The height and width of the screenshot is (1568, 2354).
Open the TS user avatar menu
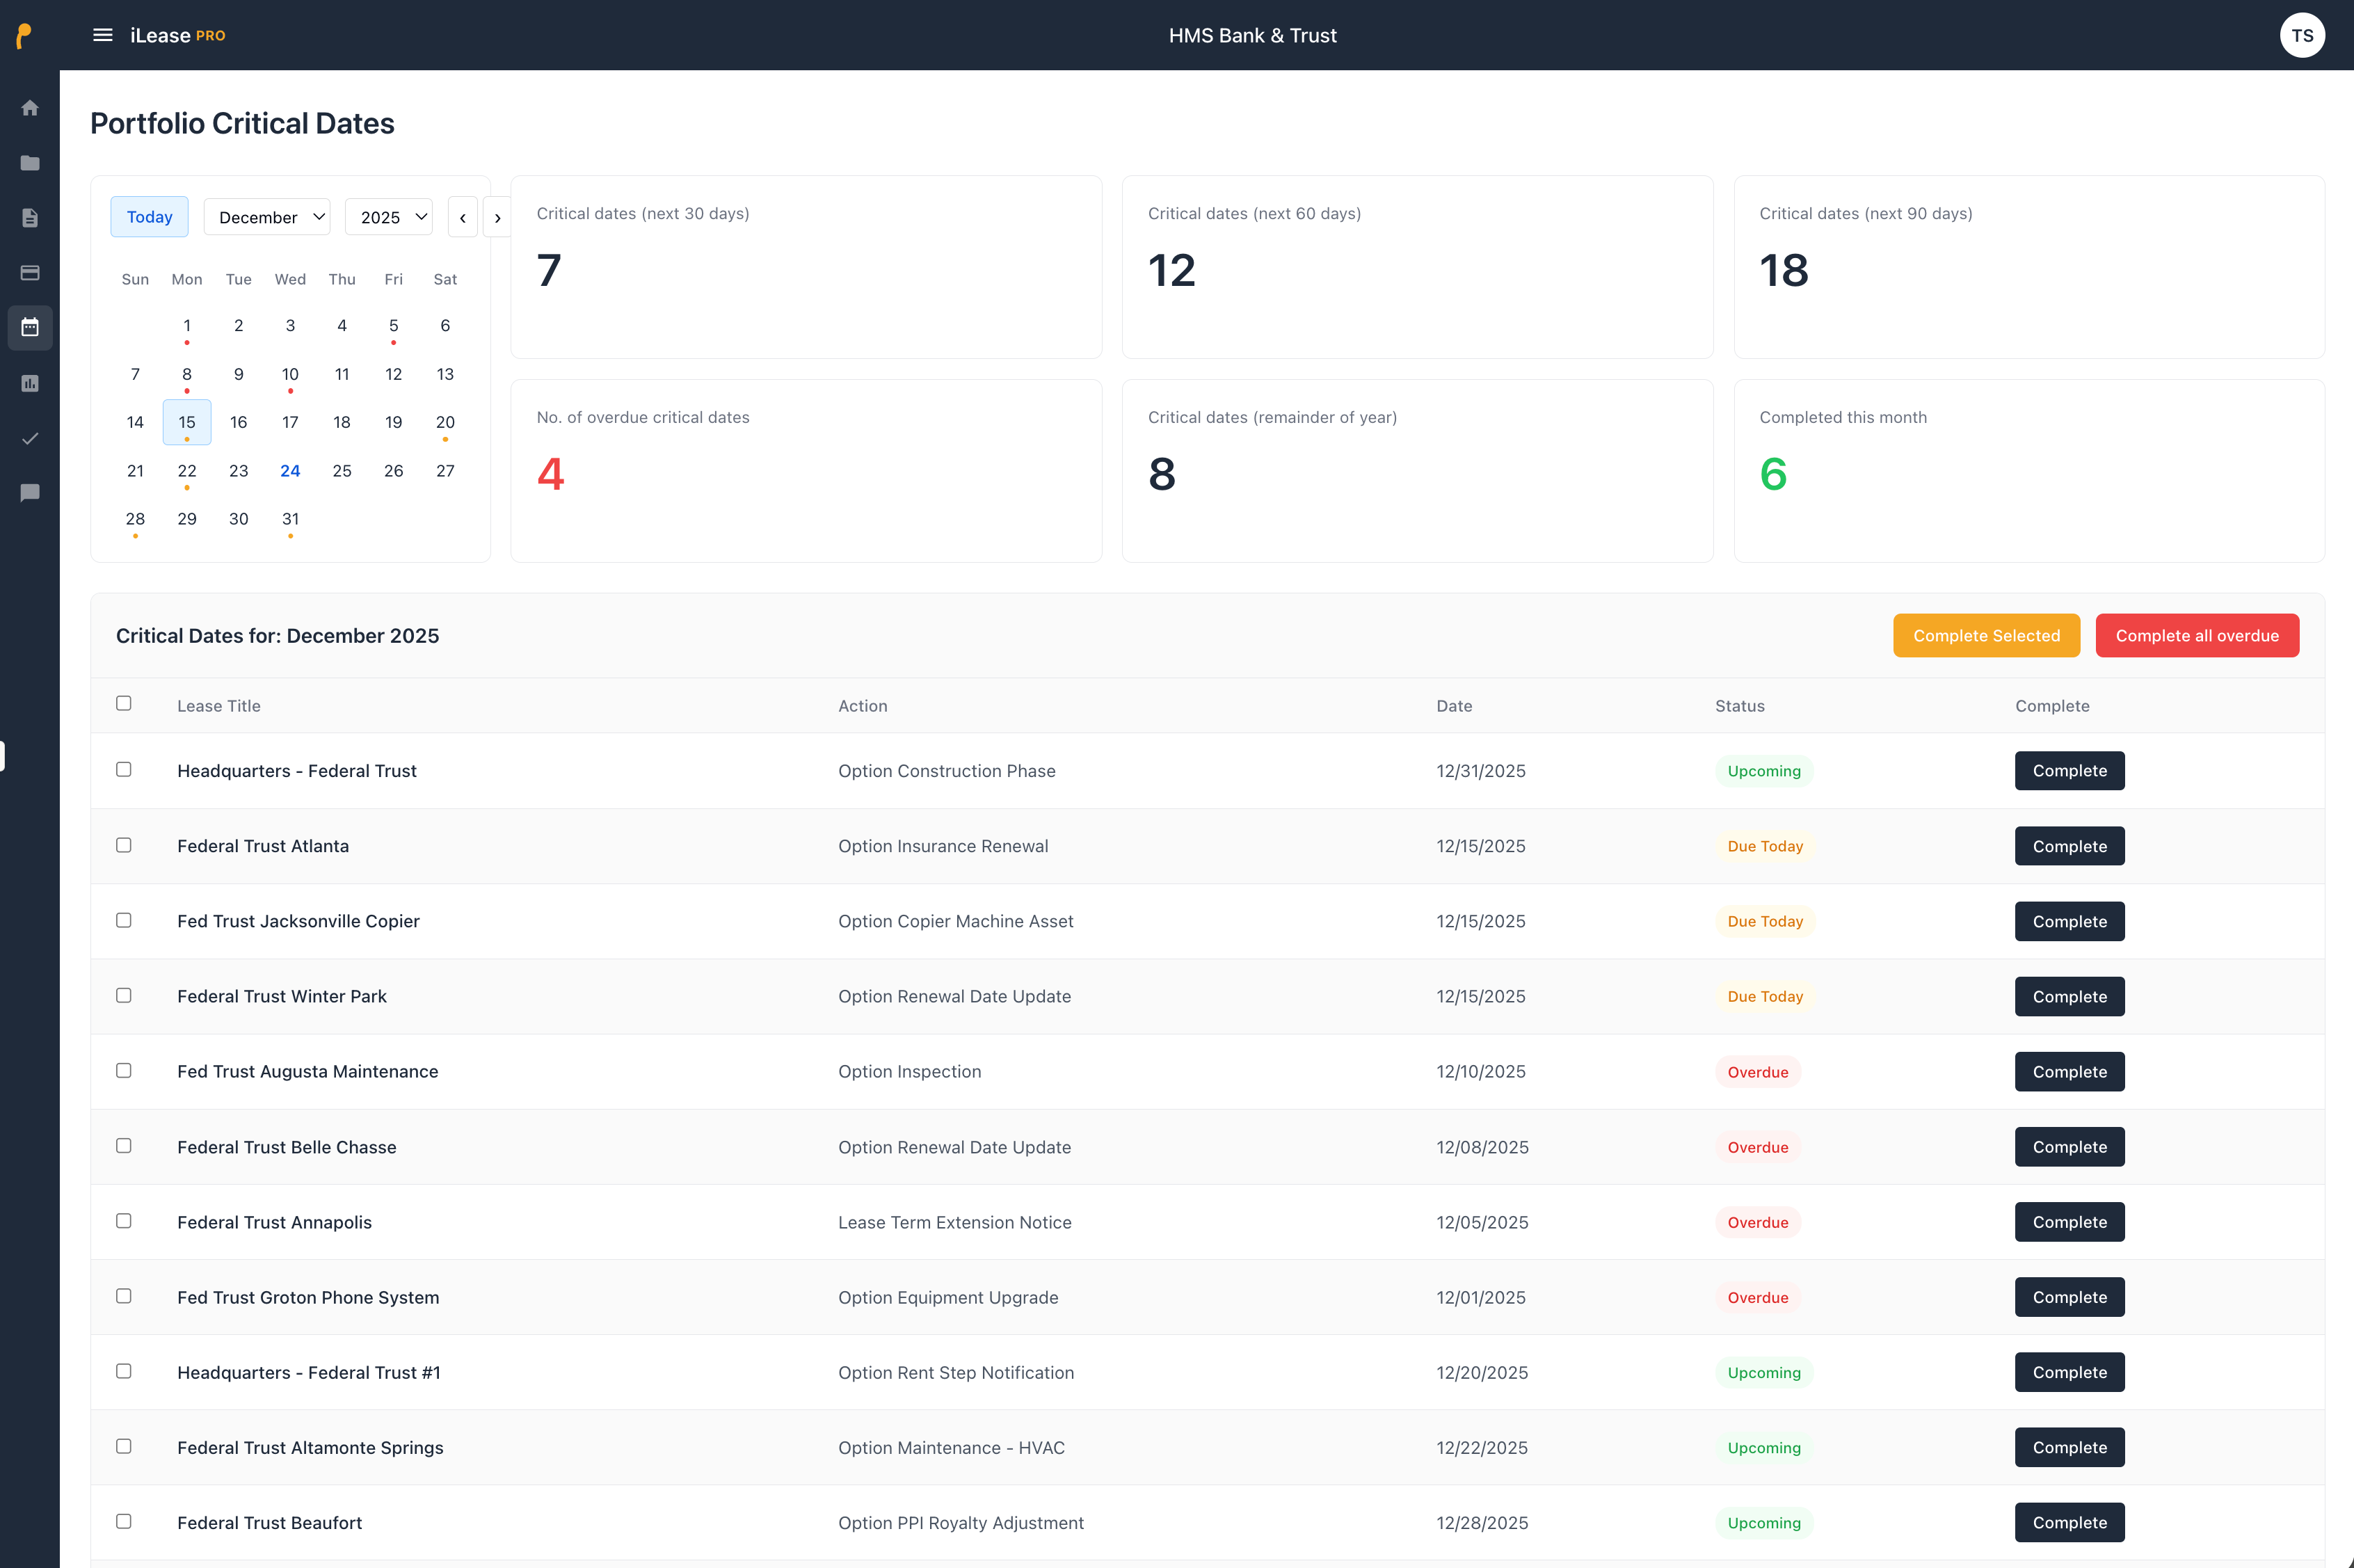pos(2302,34)
